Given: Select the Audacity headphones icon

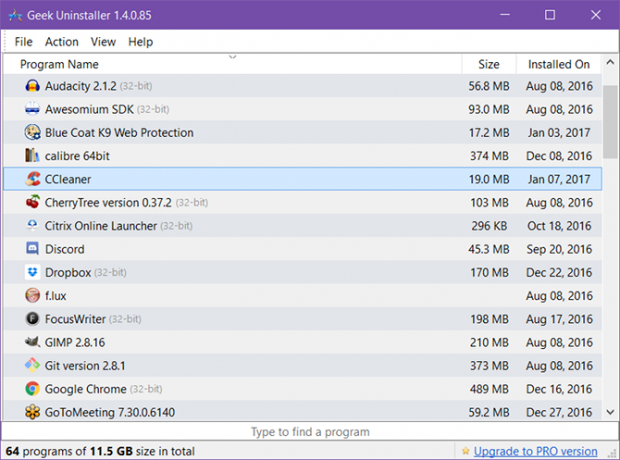Looking at the screenshot, I should (32, 86).
